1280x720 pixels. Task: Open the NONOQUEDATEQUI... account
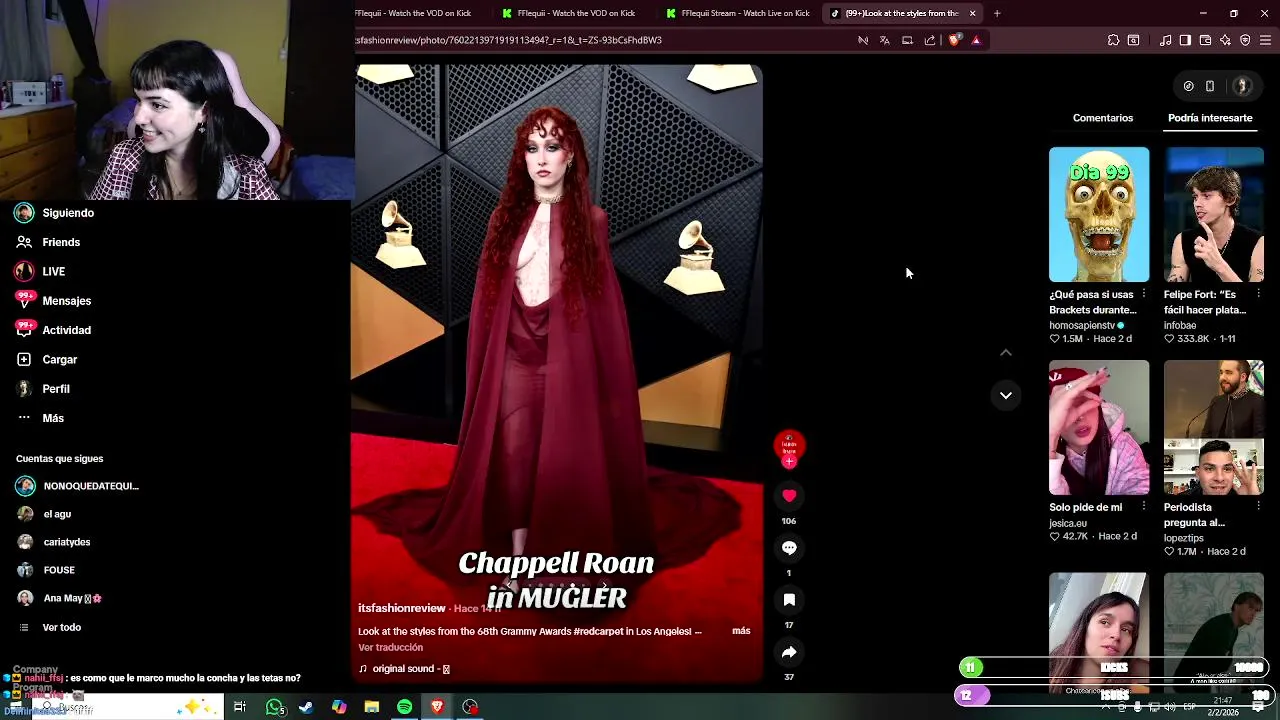click(x=78, y=486)
